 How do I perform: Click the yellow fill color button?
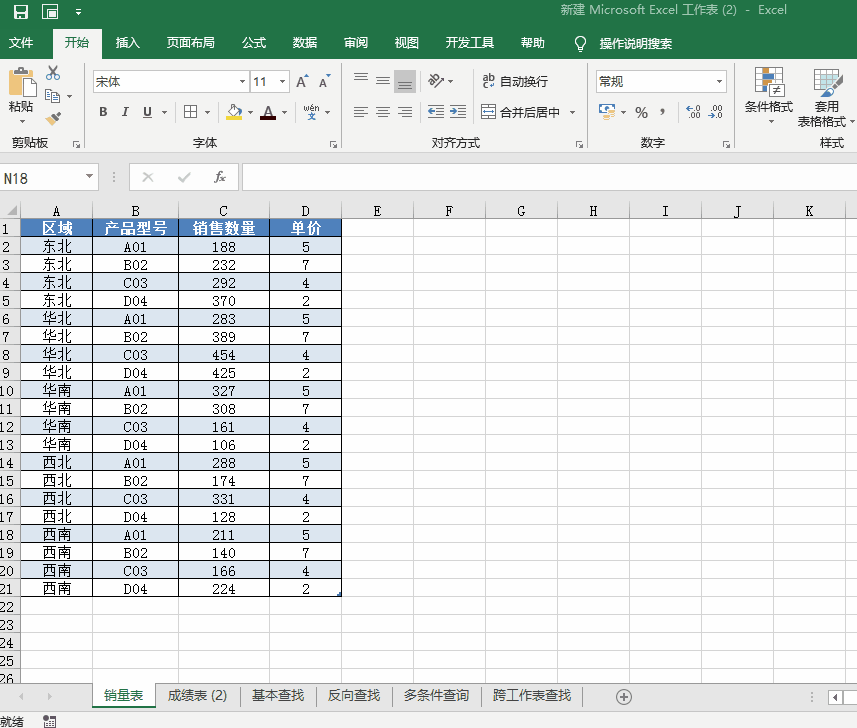click(234, 112)
